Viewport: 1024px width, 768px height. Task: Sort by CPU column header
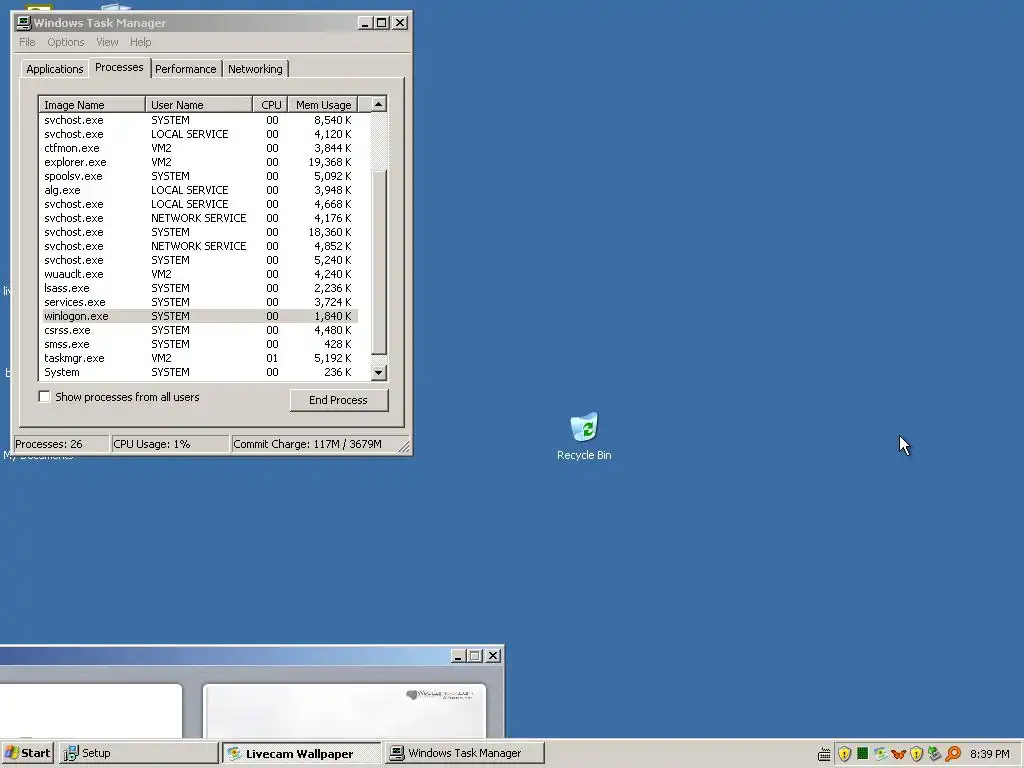[270, 104]
